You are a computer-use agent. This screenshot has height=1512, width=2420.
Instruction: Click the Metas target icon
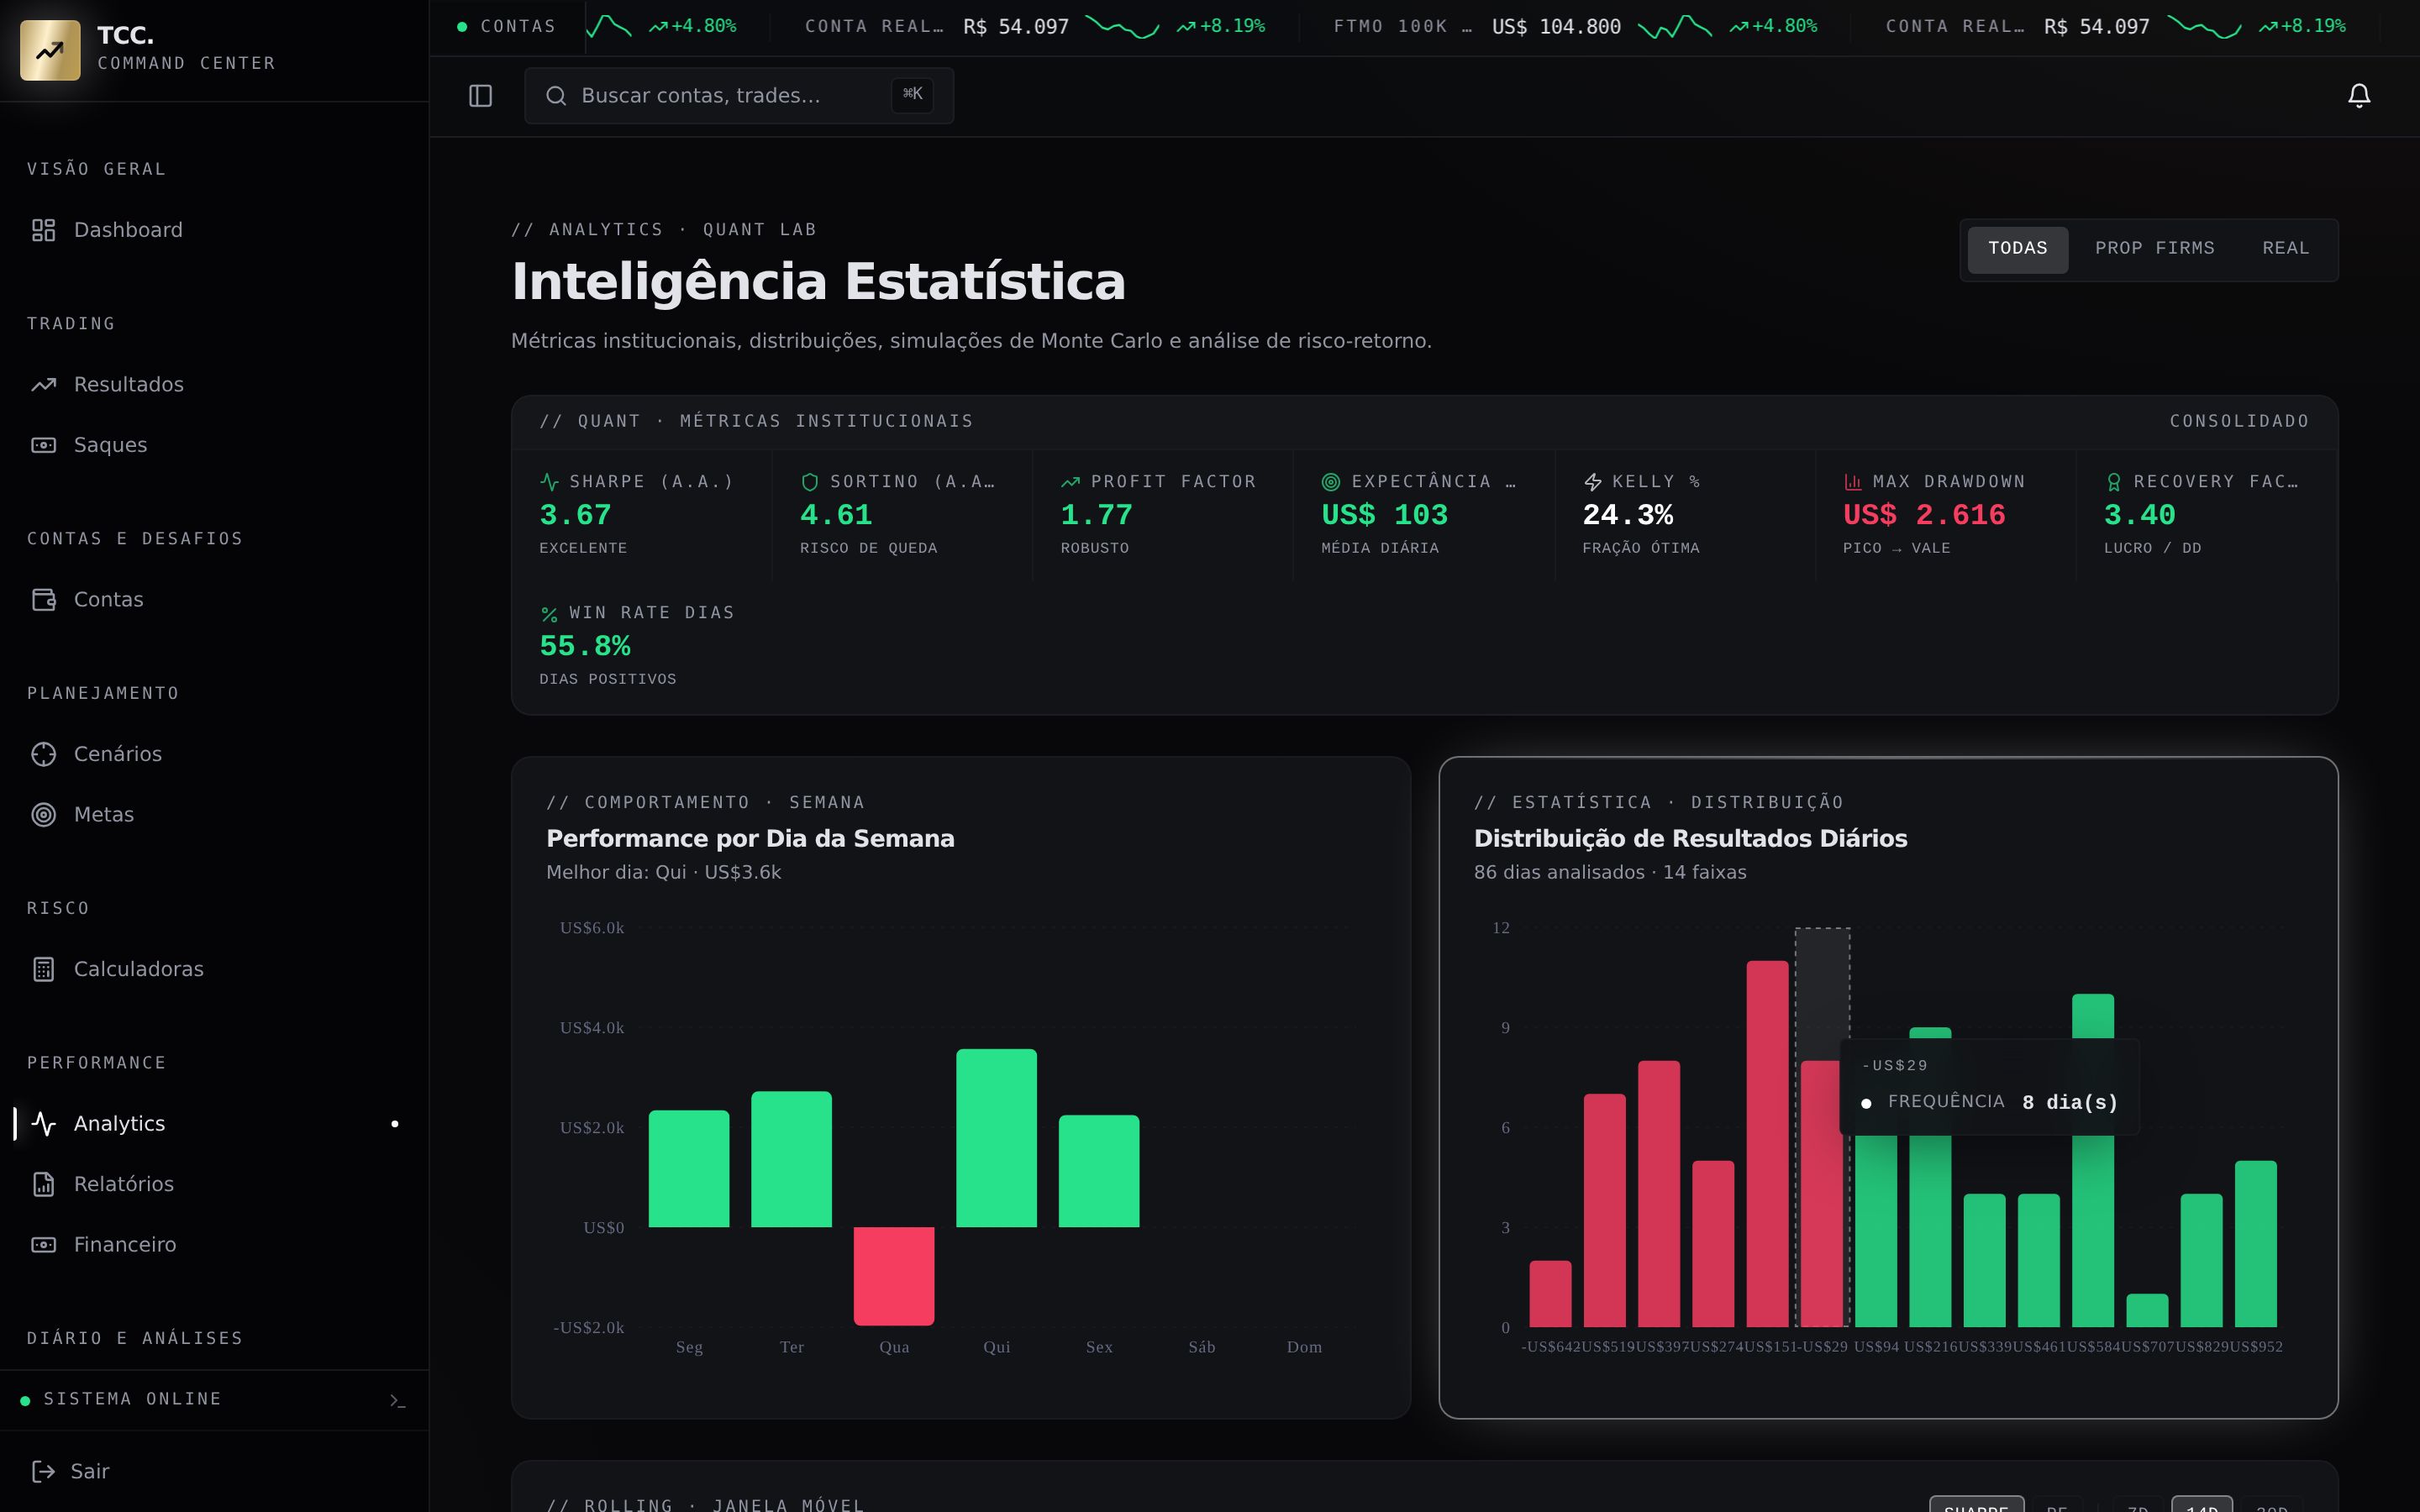[43, 815]
